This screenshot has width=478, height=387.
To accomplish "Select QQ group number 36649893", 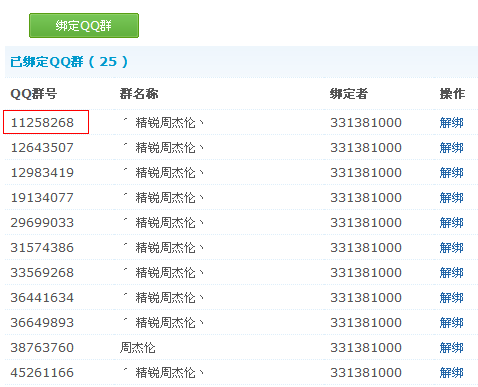I will pos(42,323).
